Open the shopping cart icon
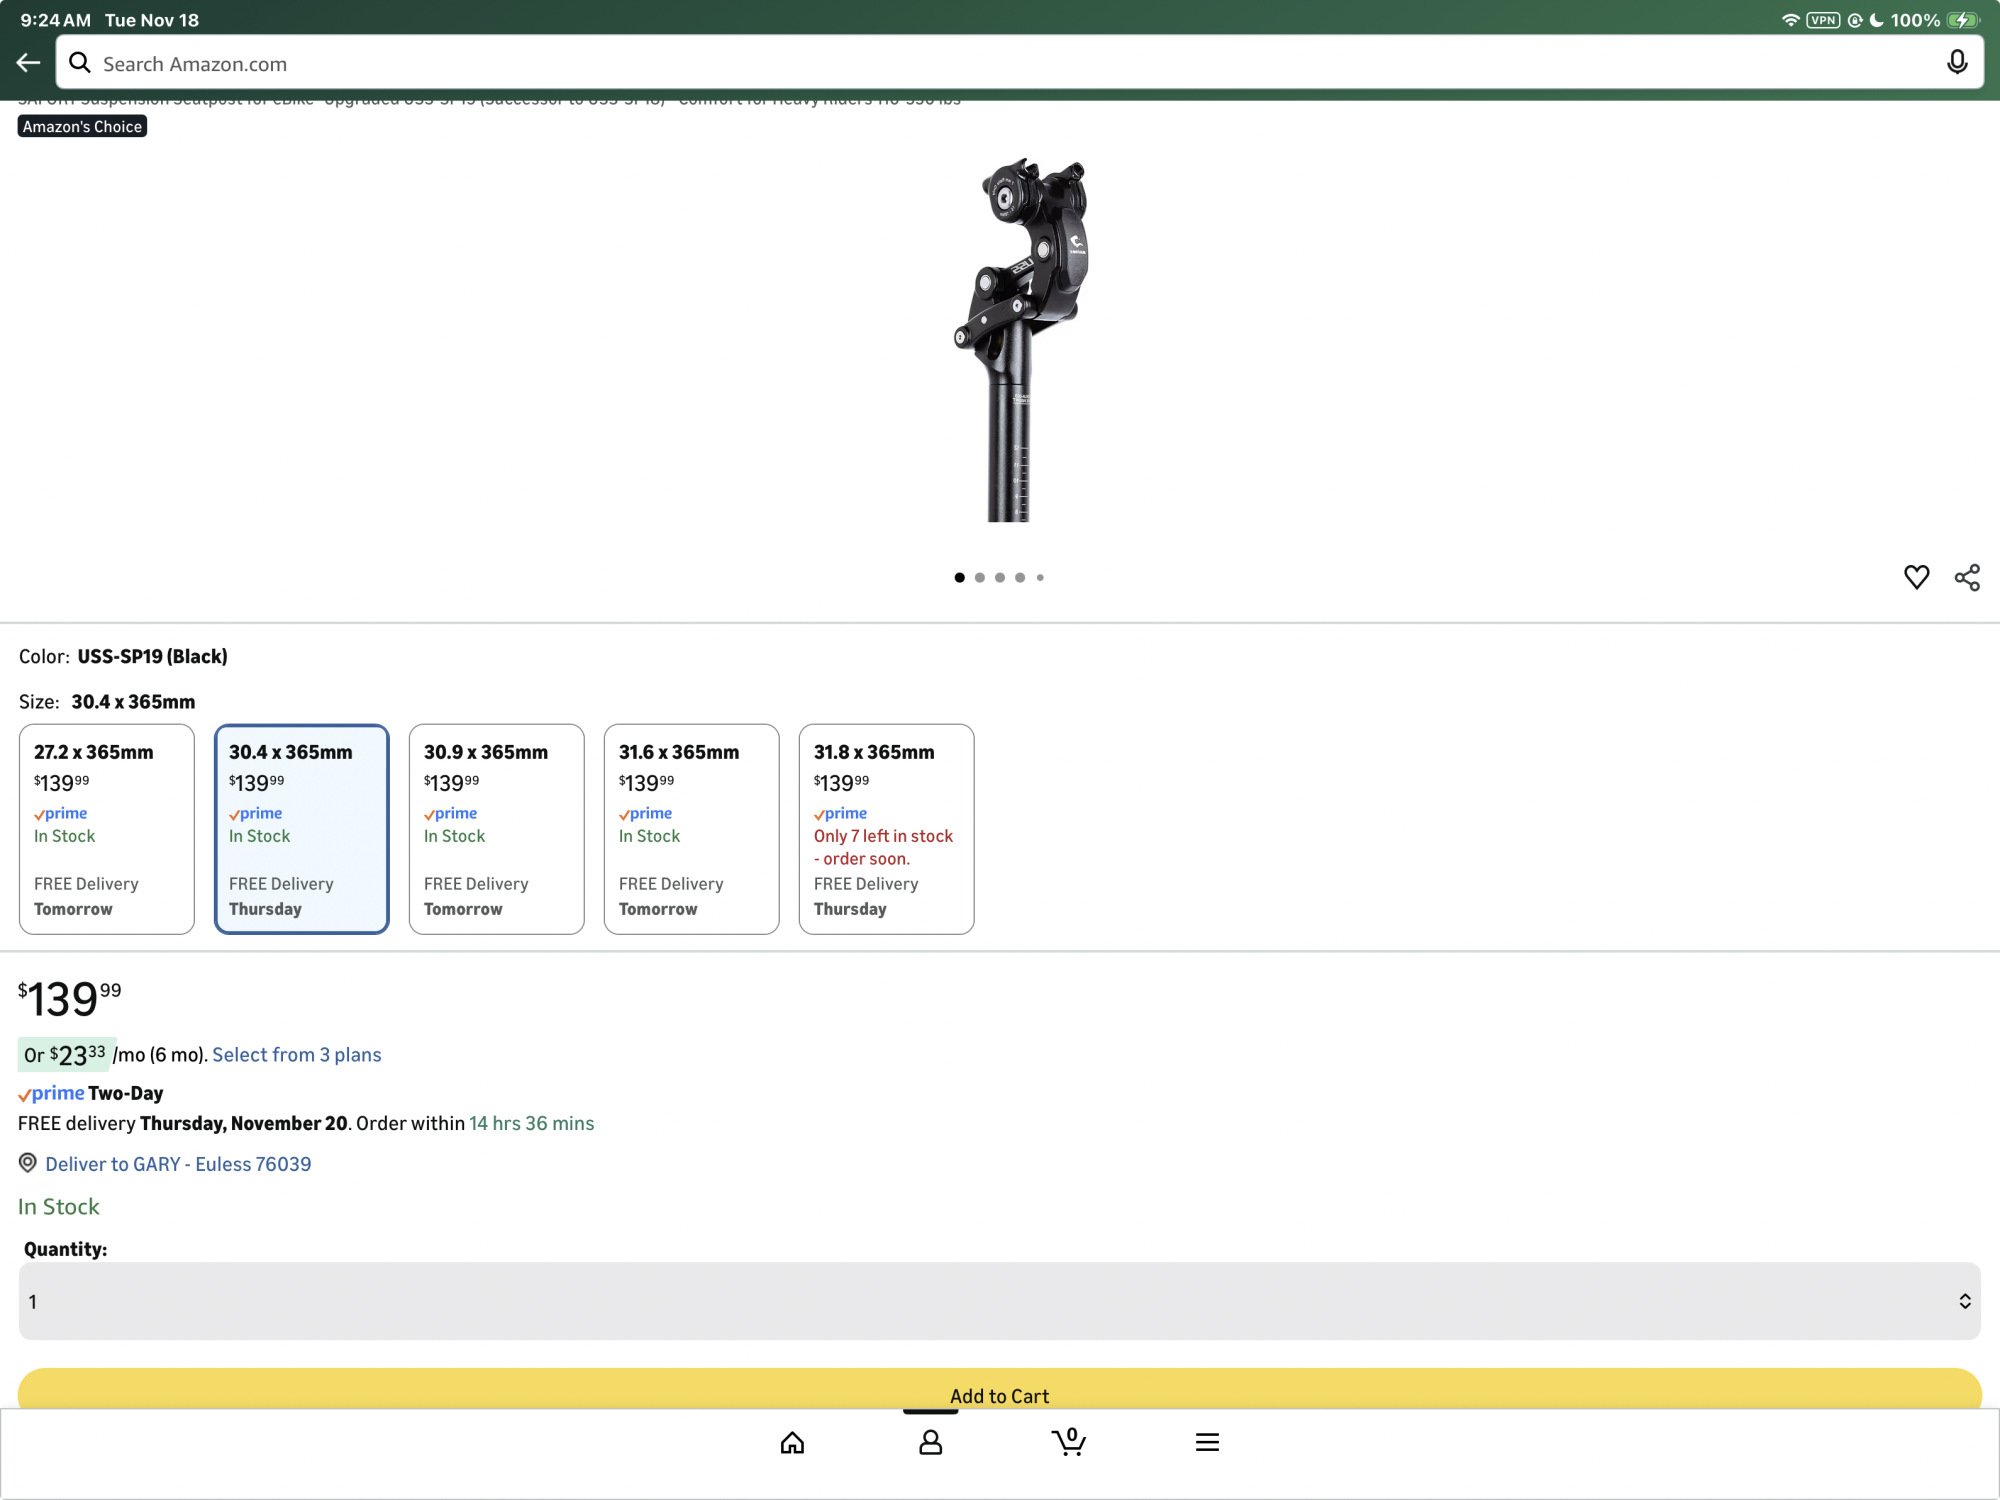 tap(1068, 1442)
